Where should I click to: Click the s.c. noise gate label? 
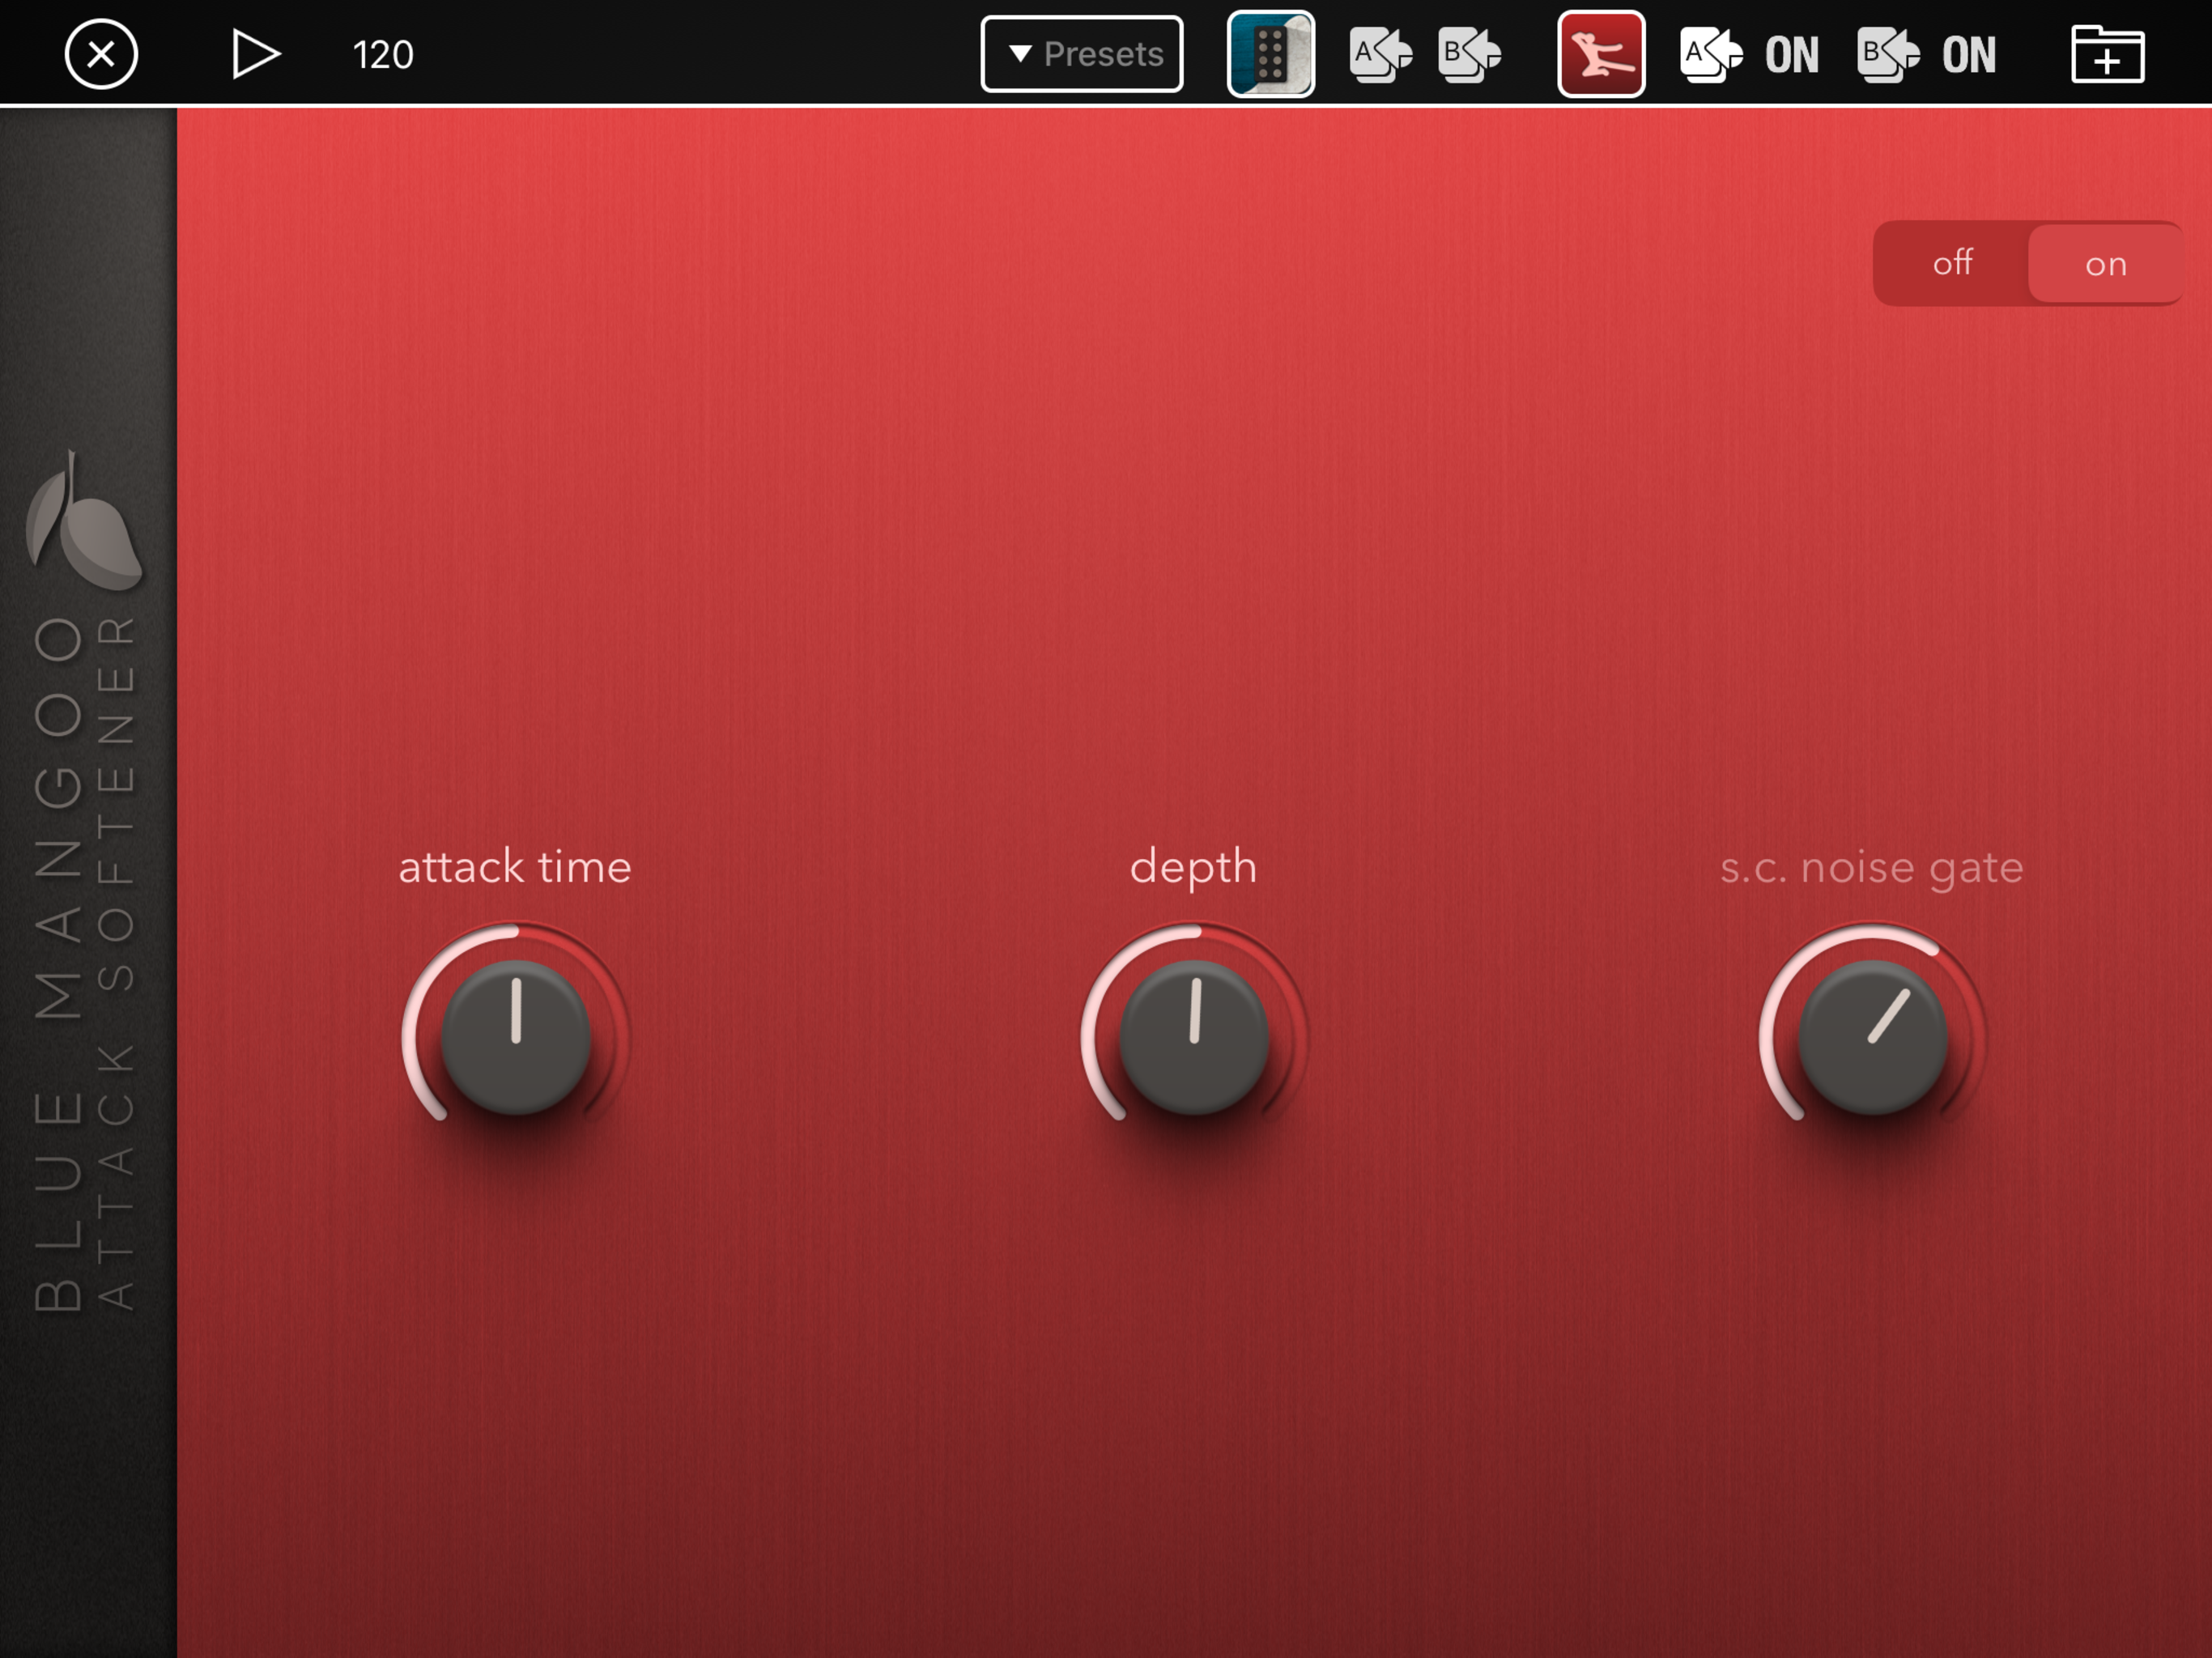(x=1871, y=867)
